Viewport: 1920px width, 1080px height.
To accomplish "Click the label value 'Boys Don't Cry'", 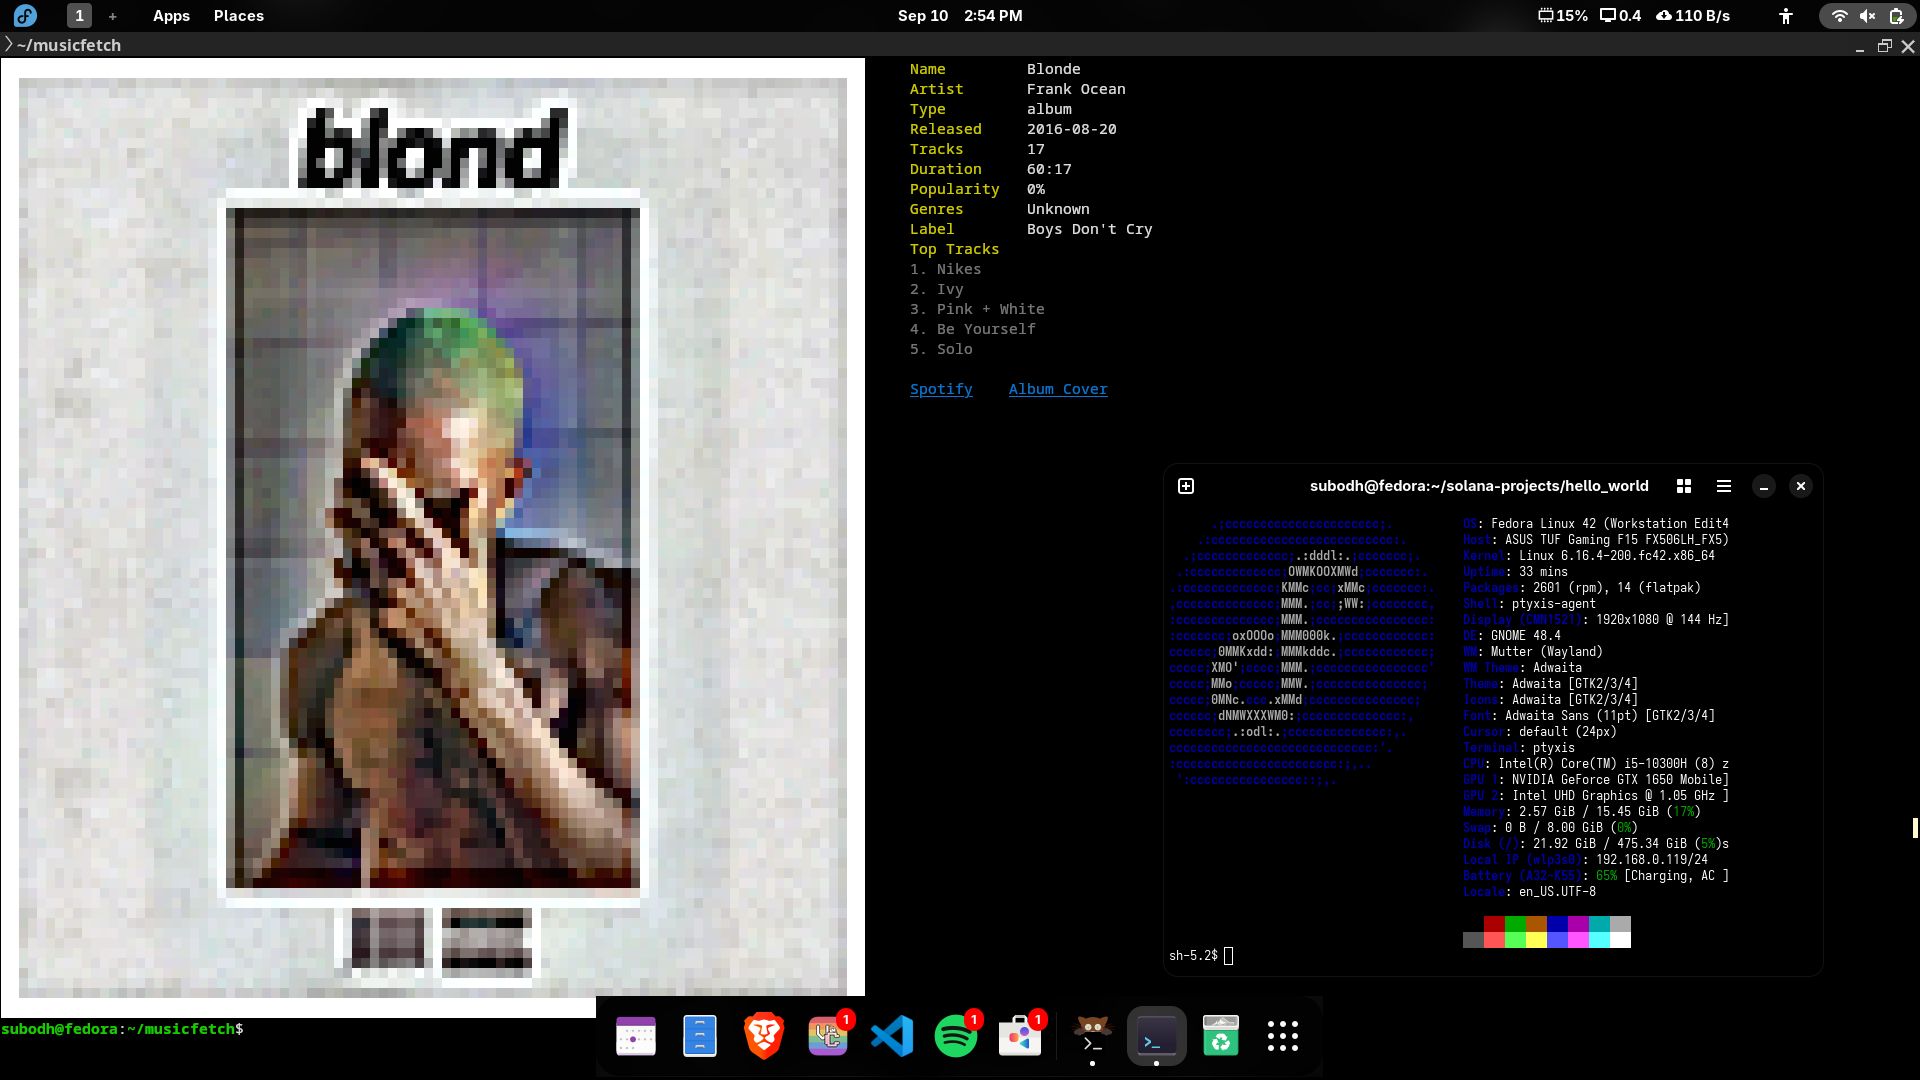I will pyautogui.click(x=1090, y=229).
